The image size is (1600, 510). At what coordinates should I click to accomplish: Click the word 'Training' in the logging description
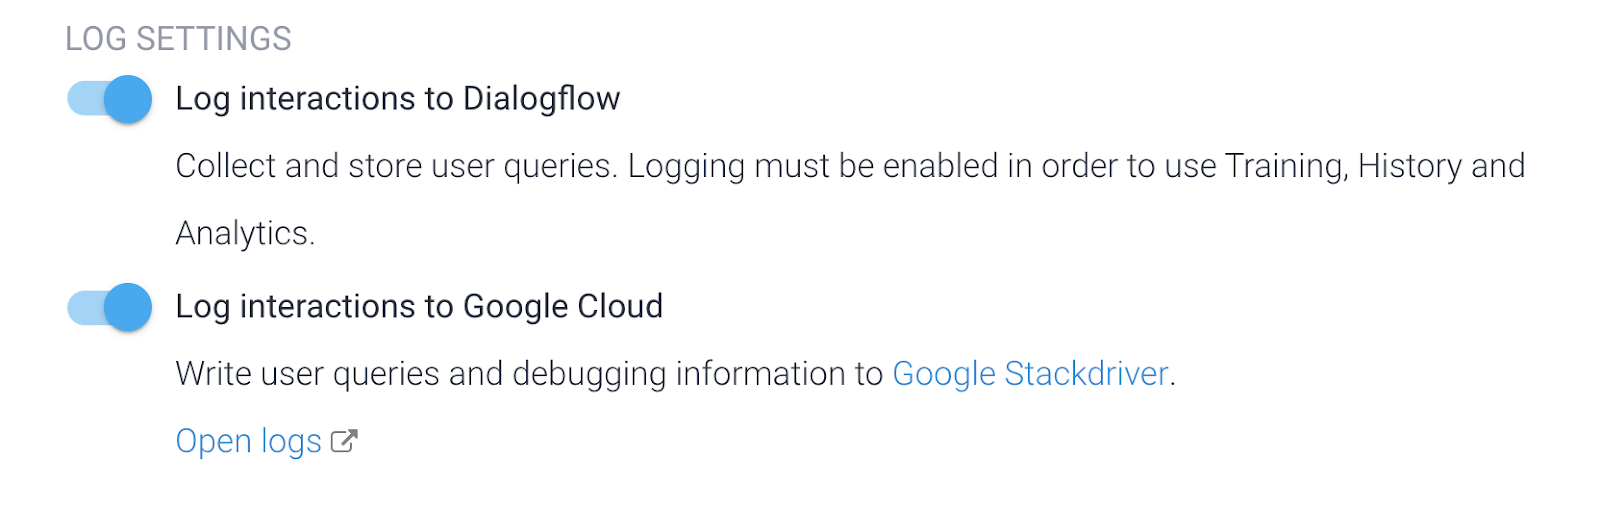(1286, 166)
